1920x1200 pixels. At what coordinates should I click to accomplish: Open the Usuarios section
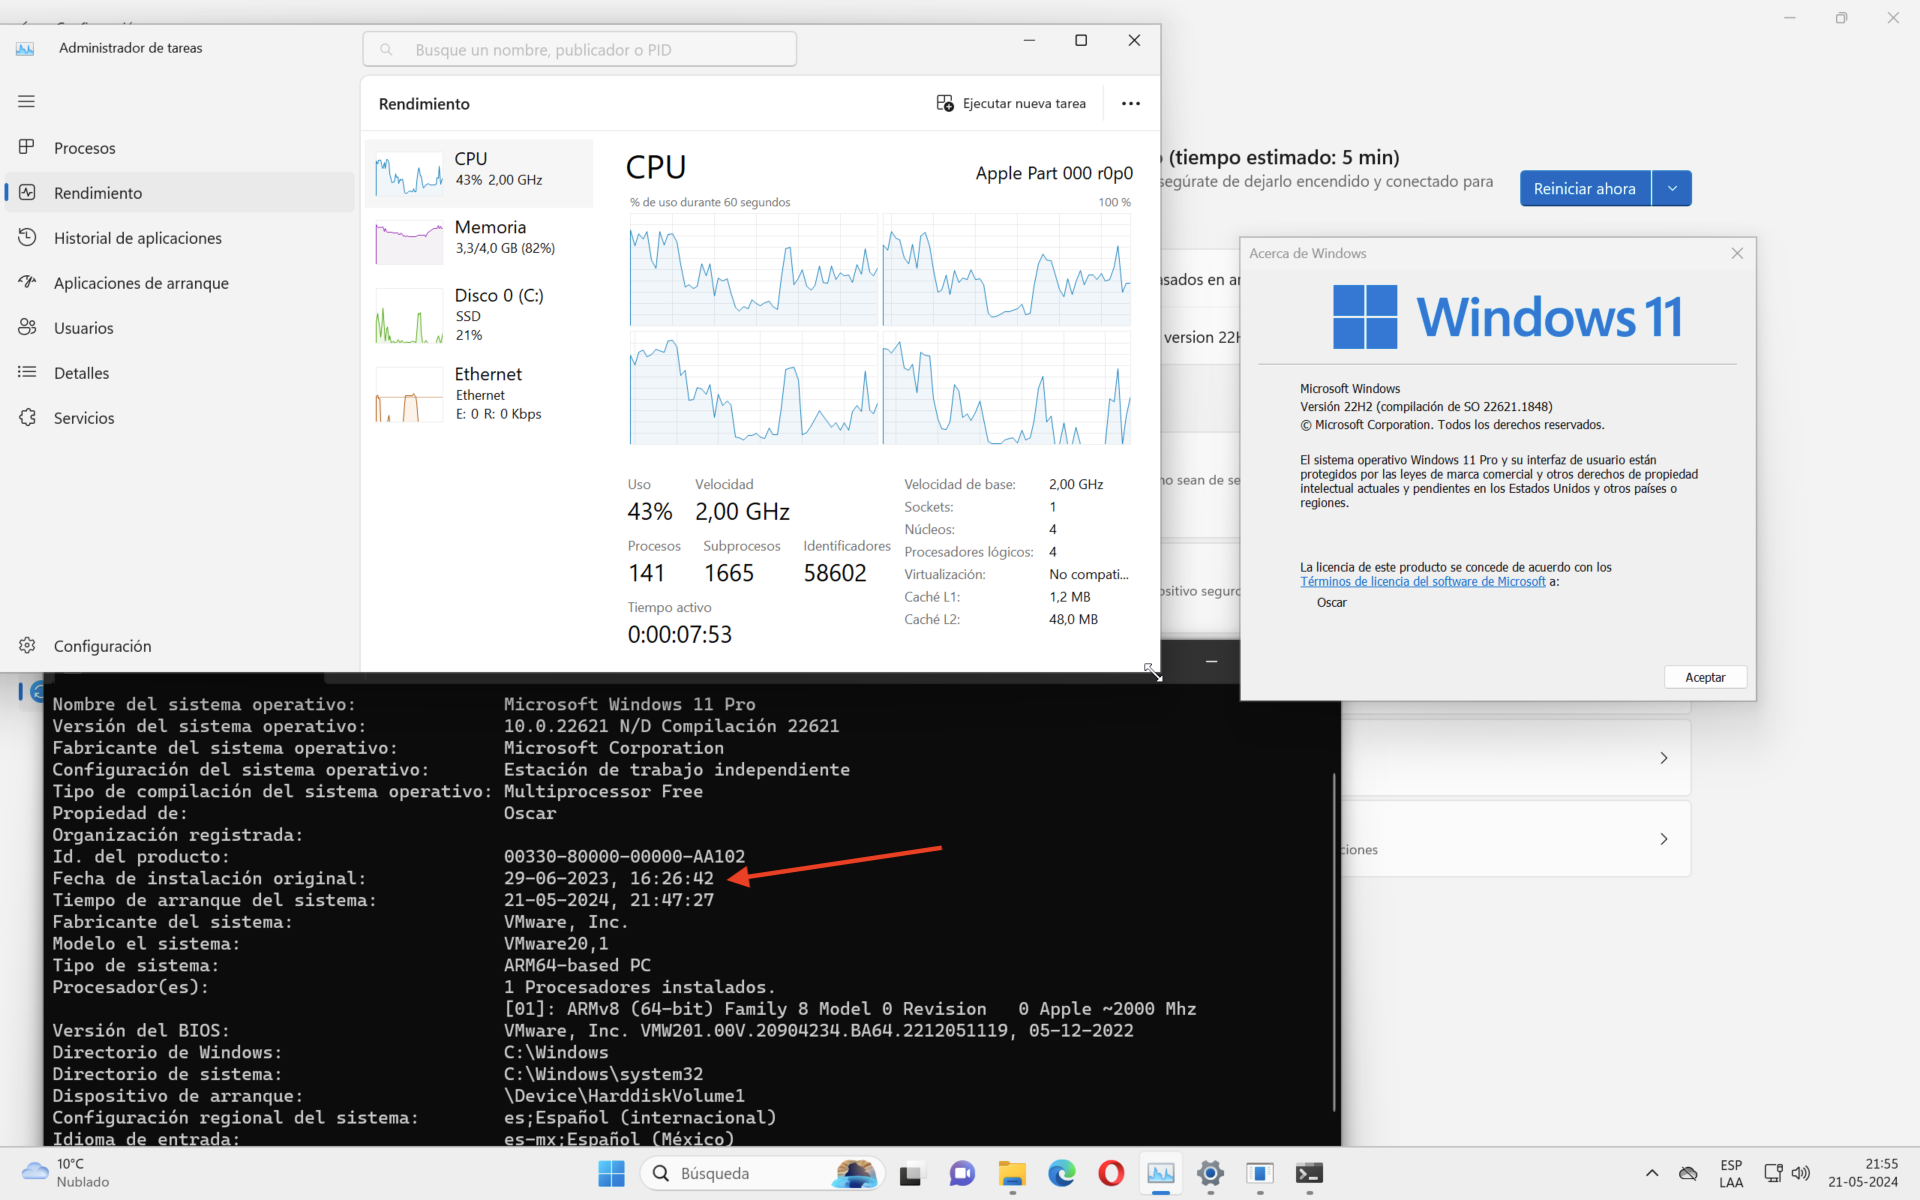pos(83,328)
